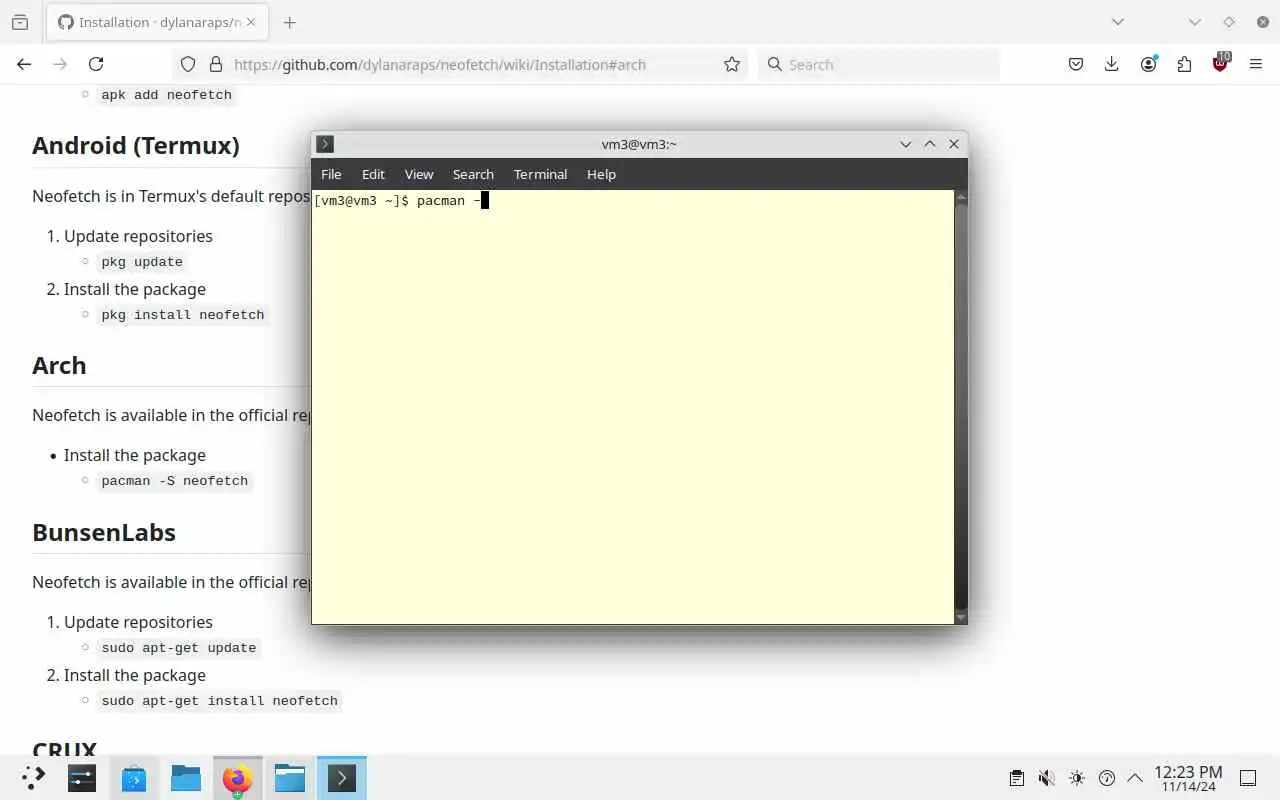
Task: Open terminal Edit menu
Action: tap(373, 174)
